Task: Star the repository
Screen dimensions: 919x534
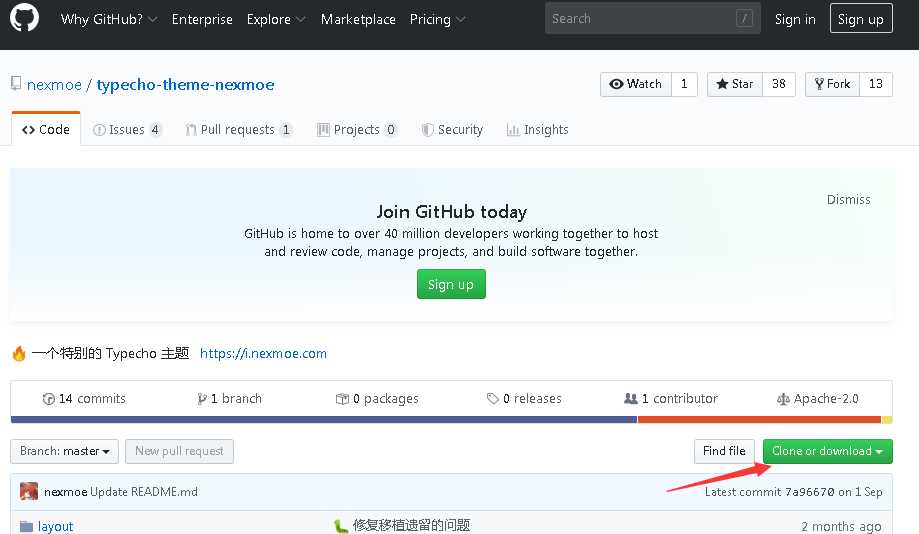Action: pos(734,84)
